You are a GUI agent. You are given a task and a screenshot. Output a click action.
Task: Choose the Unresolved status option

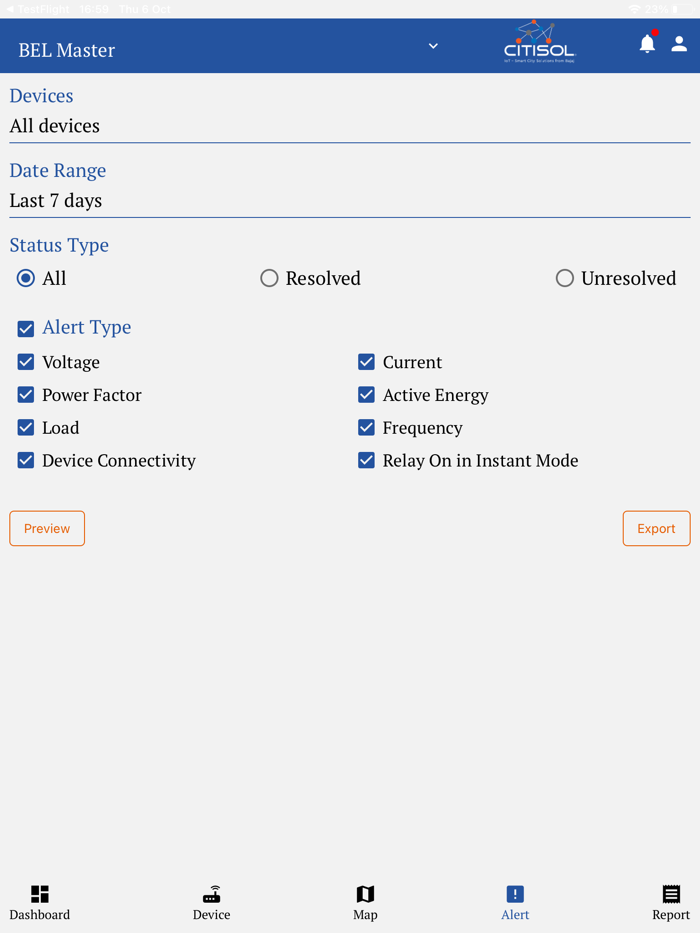point(565,278)
